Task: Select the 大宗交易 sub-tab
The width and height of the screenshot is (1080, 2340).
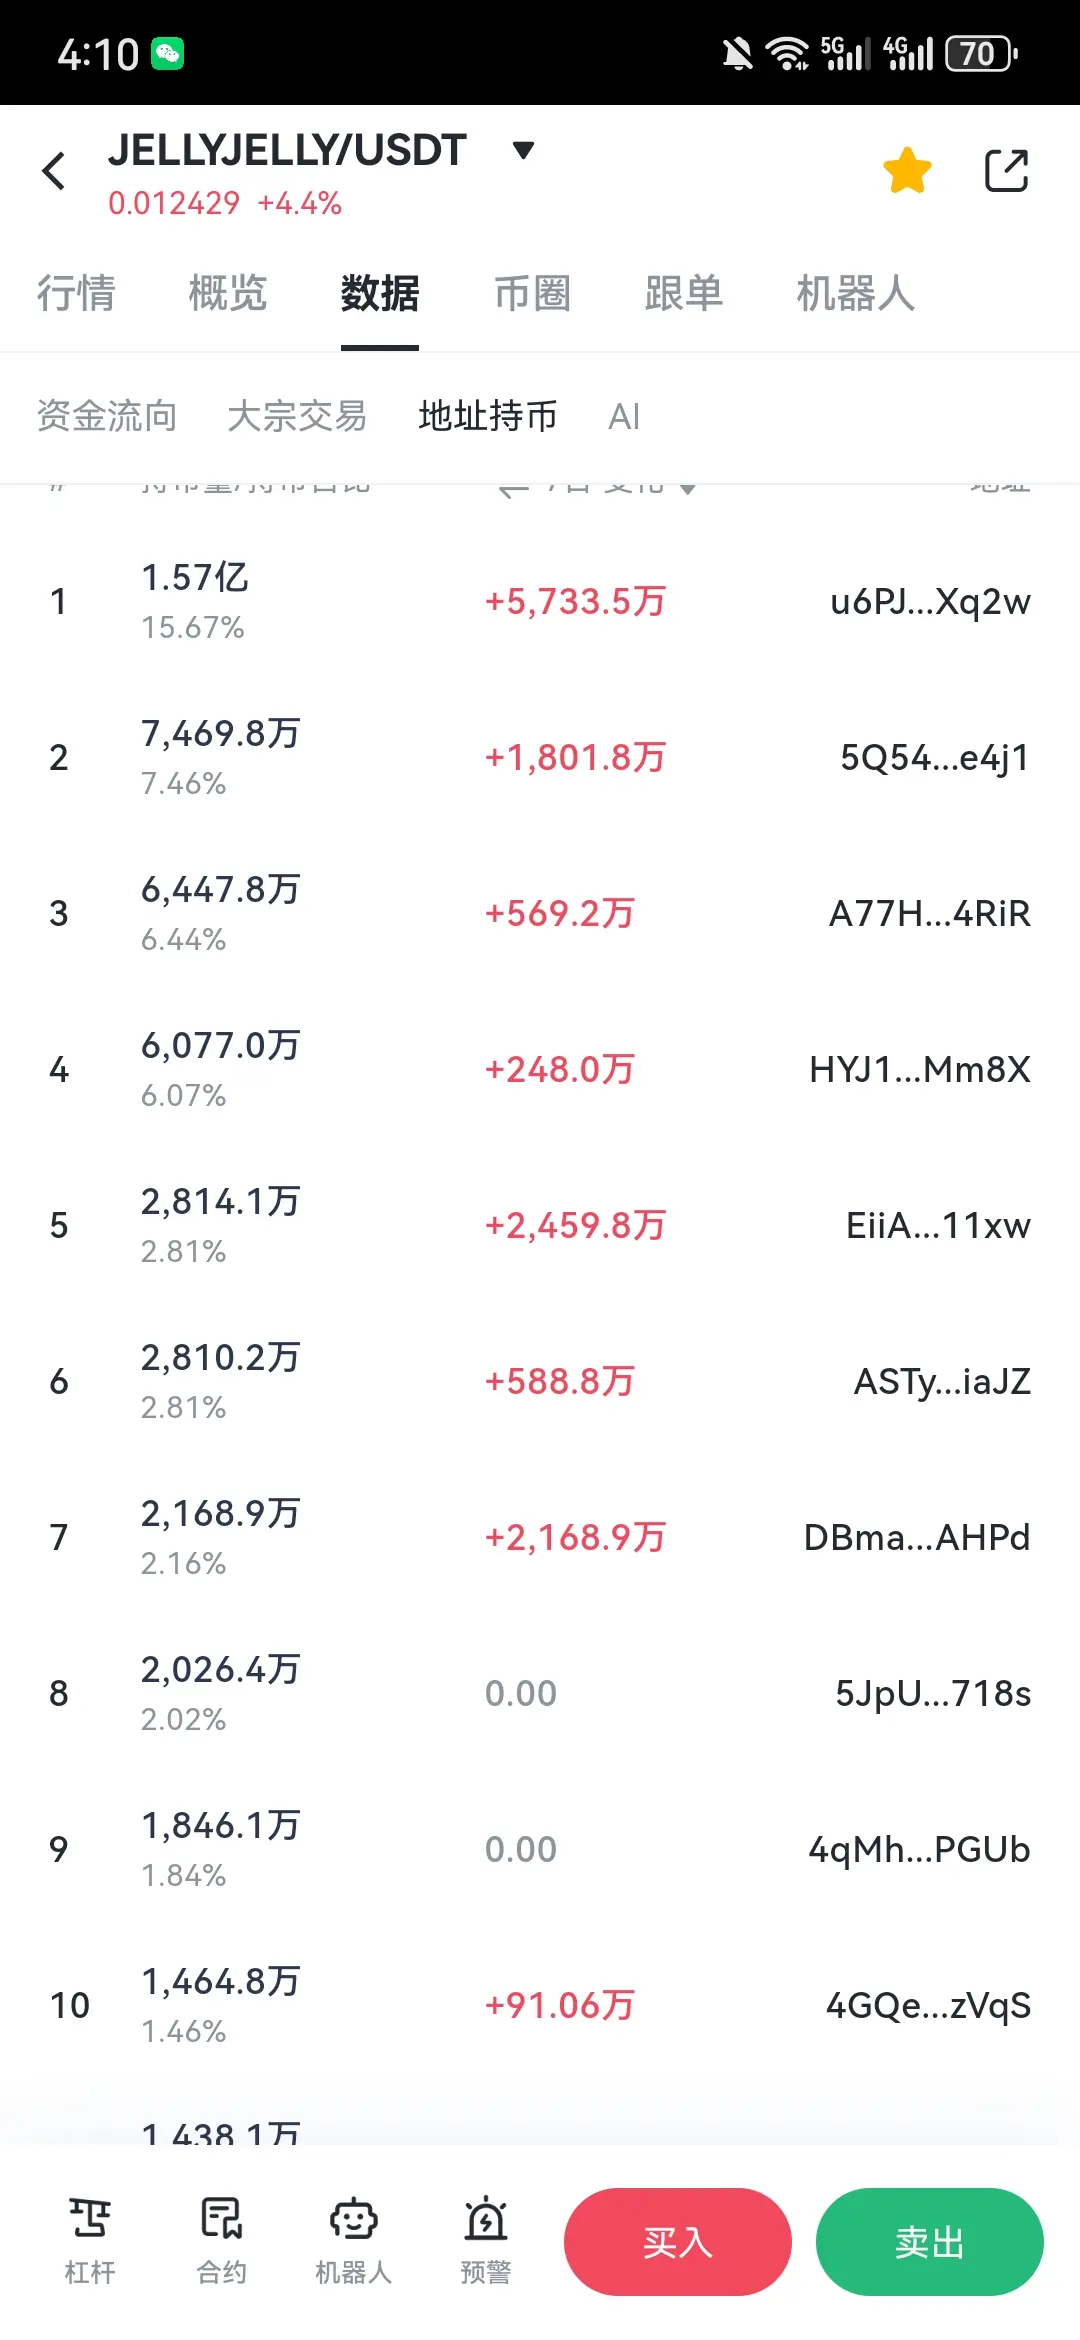Action: [297, 416]
